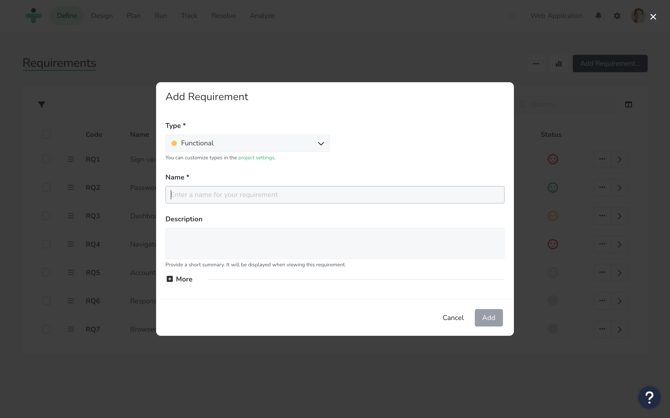Switch to the Design tab

click(x=102, y=16)
